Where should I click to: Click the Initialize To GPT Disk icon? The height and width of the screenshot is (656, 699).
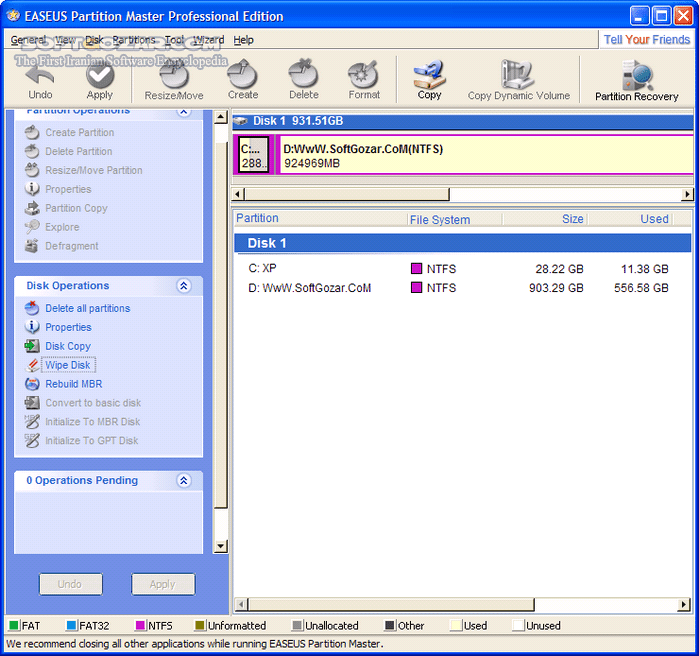tap(32, 440)
